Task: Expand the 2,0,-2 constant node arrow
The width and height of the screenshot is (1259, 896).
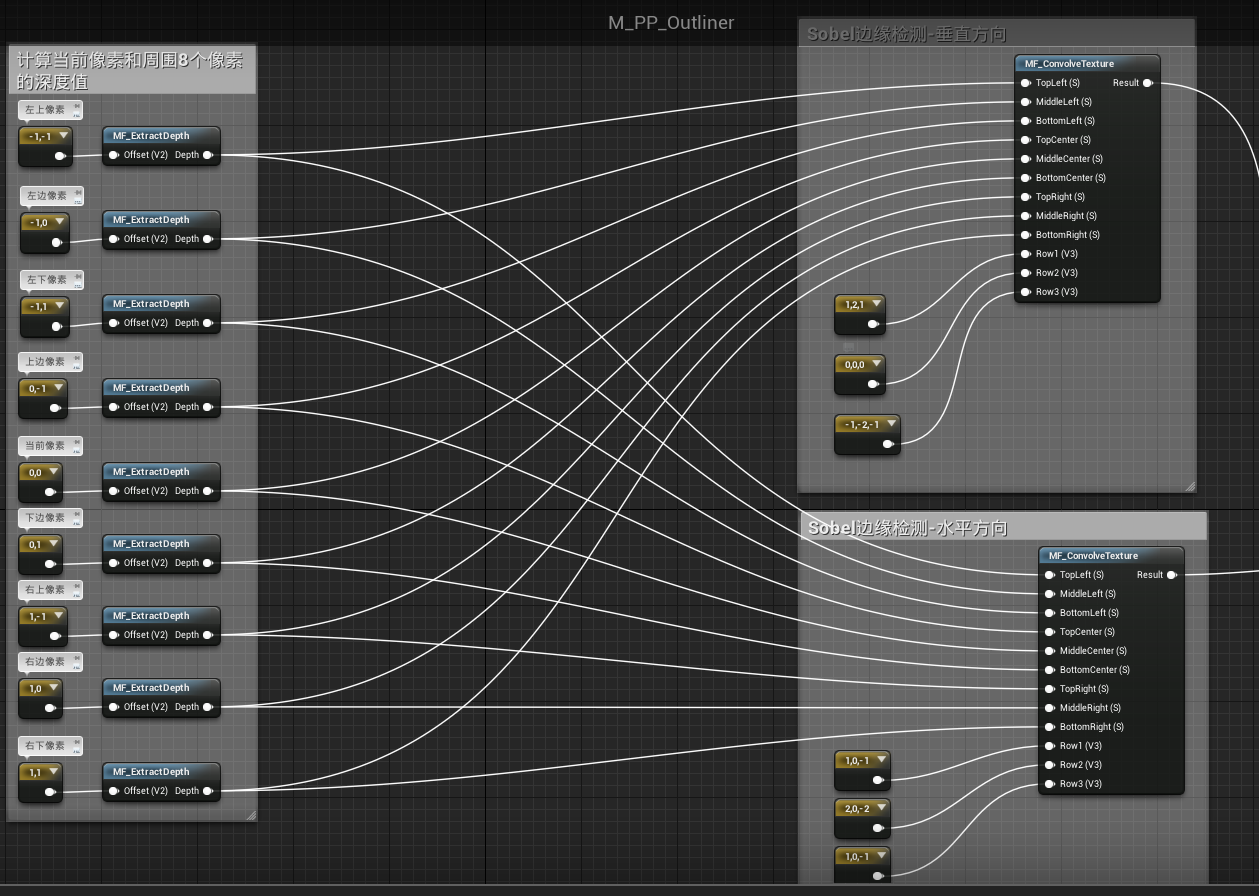Action: [881, 808]
